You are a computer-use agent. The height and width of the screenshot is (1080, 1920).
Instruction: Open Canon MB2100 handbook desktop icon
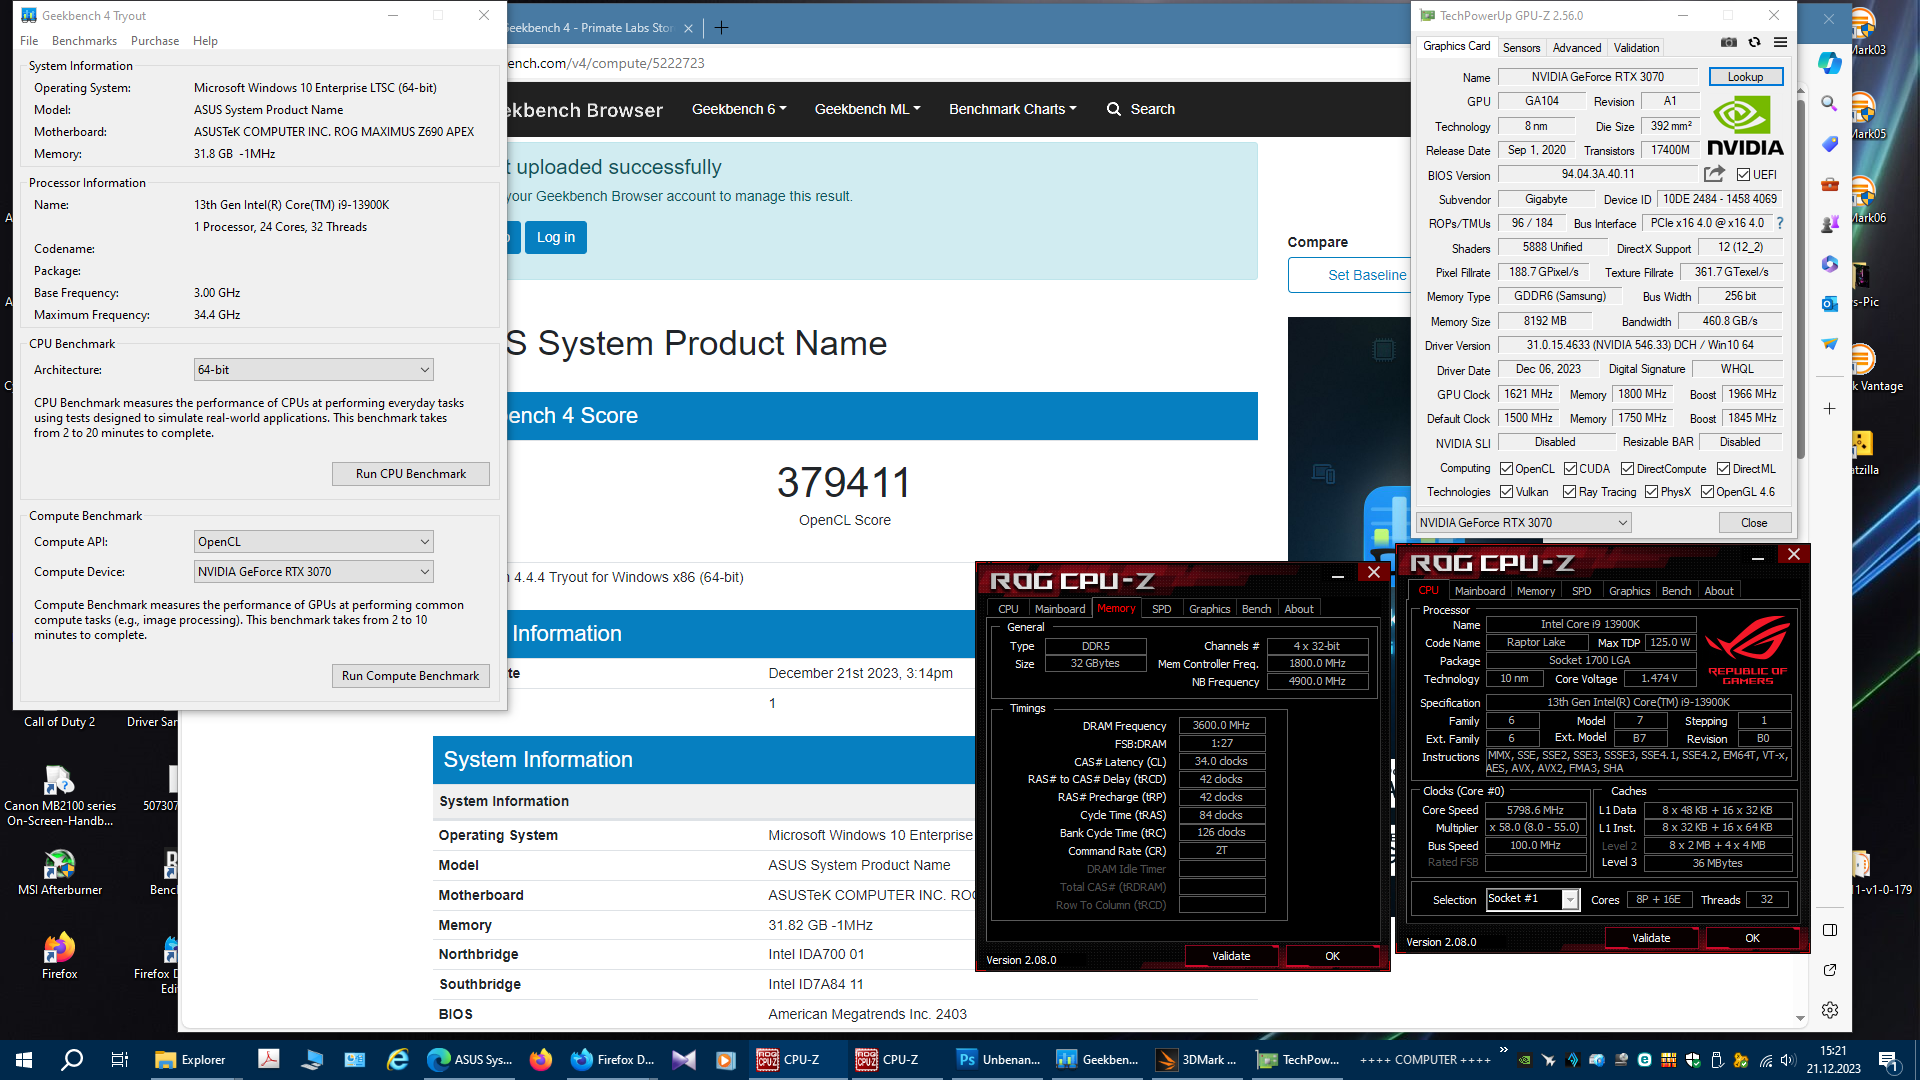[59, 795]
